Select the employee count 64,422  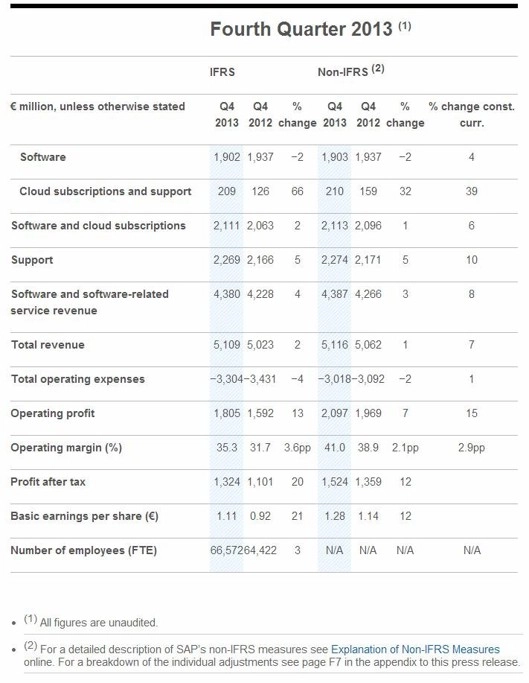(260, 551)
